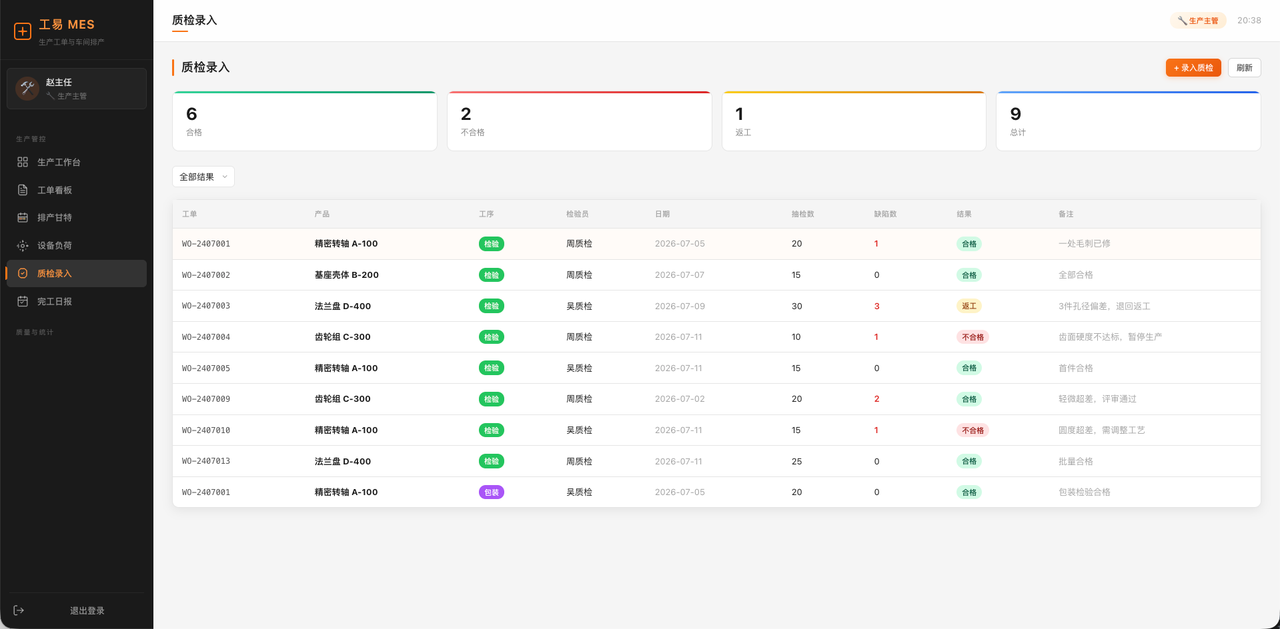The height and width of the screenshot is (629, 1280).
Task: Open the 全部结果 filter dropdown
Action: click(203, 177)
